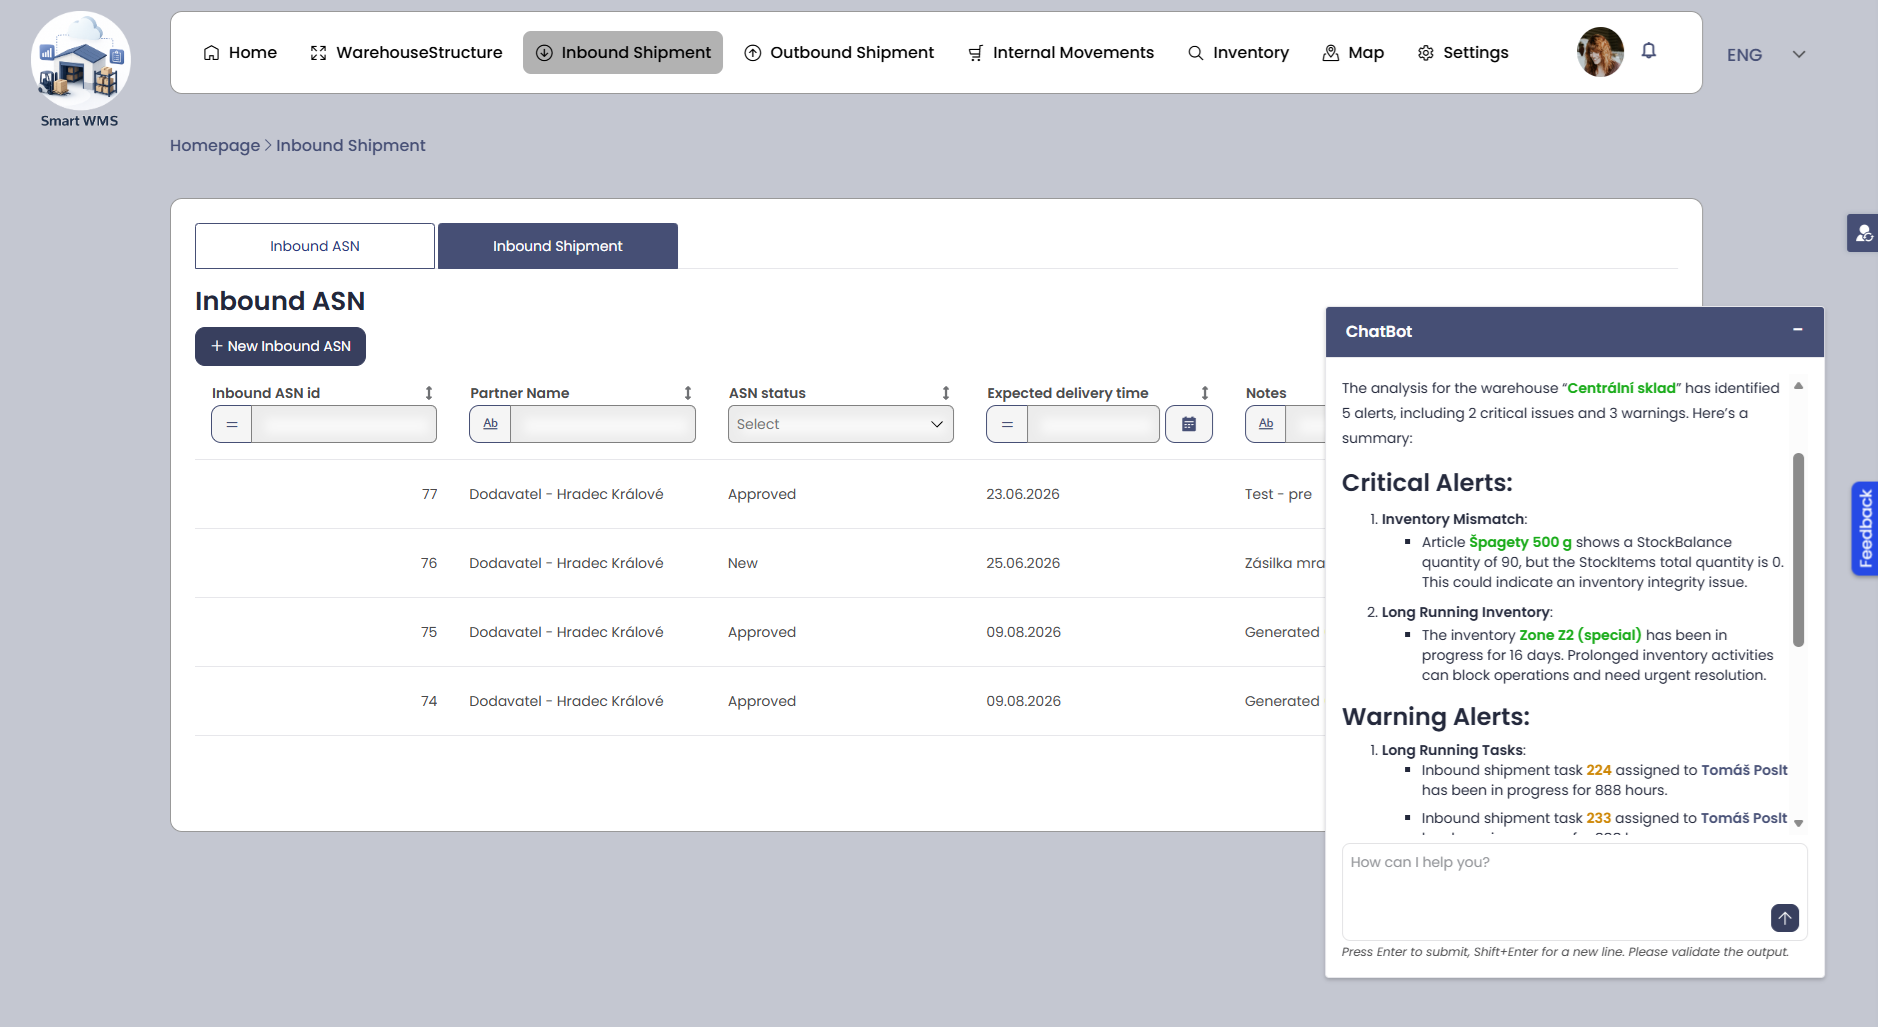Open Internal Movements menu
The width and height of the screenshot is (1878, 1027).
coord(1061,52)
